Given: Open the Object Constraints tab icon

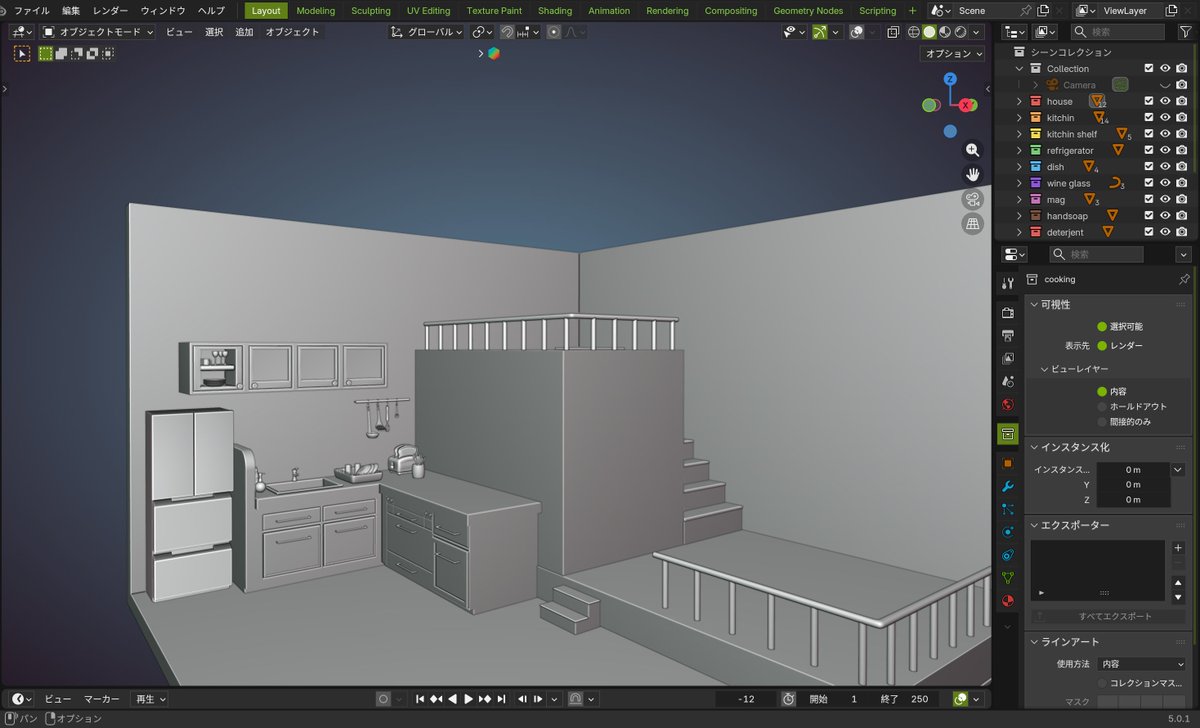Looking at the screenshot, I should [x=1008, y=555].
